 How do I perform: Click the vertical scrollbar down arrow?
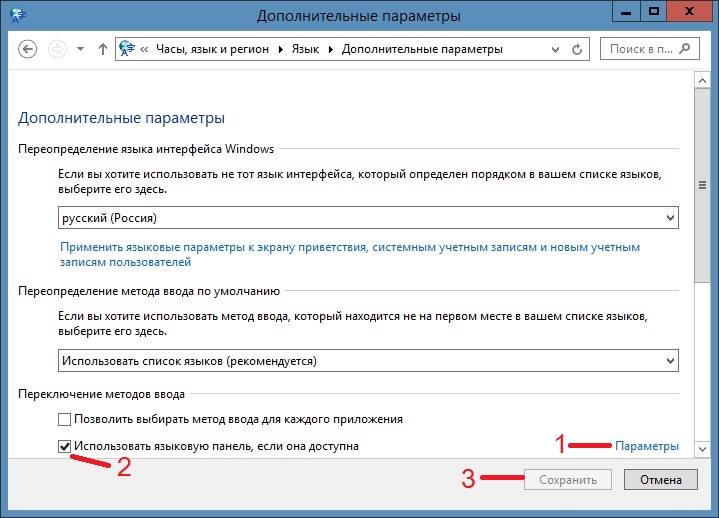pyautogui.click(x=700, y=449)
